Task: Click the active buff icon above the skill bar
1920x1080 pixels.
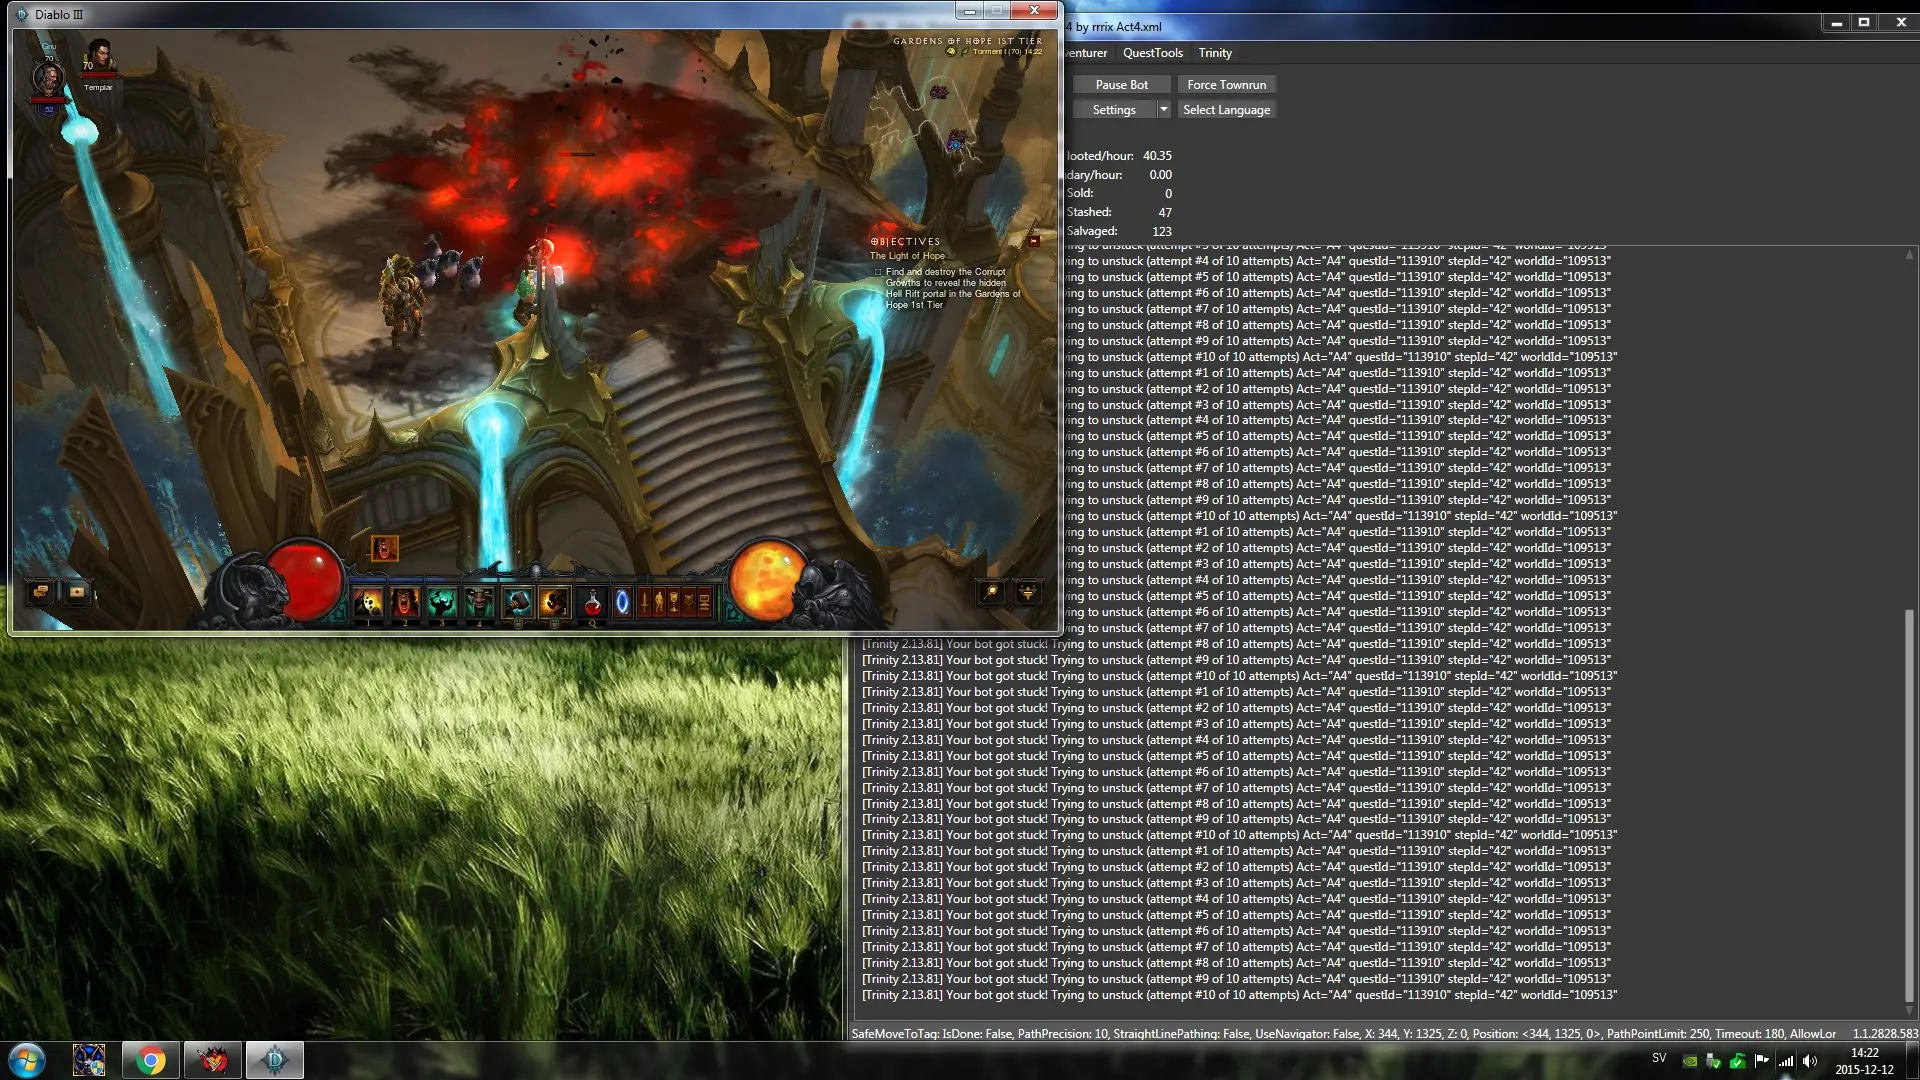Action: [x=385, y=548]
